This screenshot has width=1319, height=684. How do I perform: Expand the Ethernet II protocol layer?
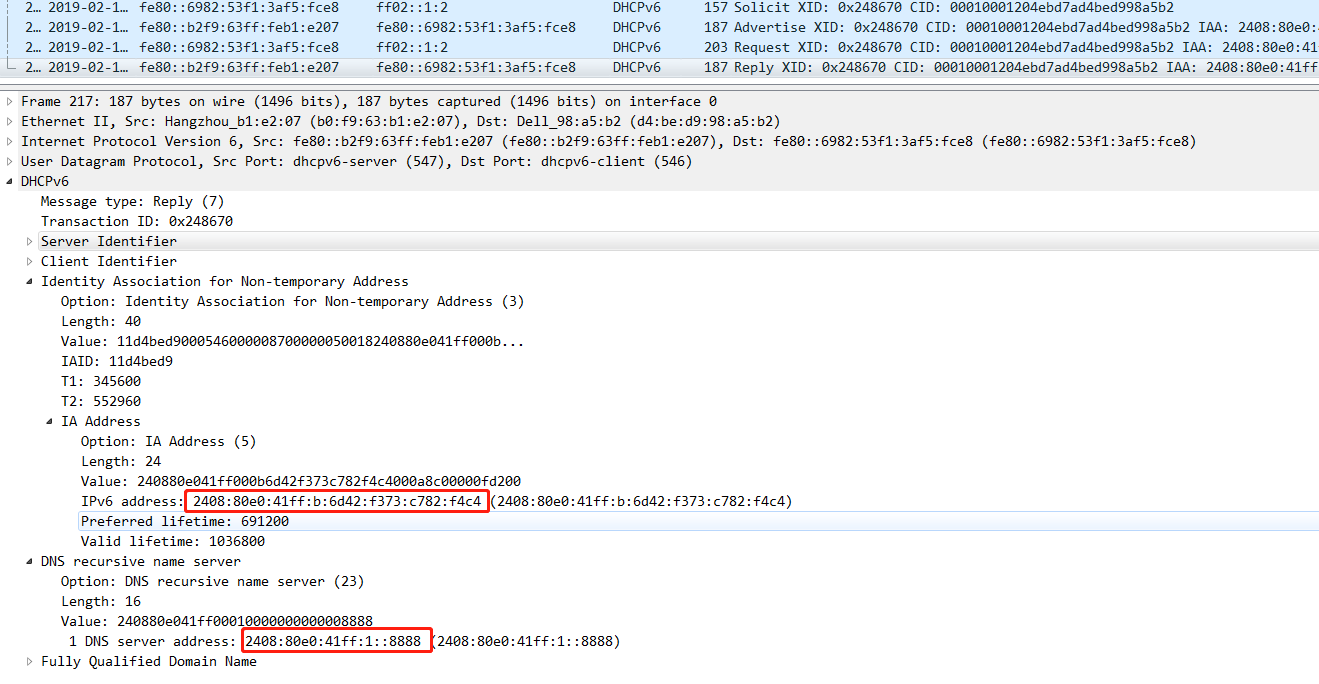pos(8,121)
